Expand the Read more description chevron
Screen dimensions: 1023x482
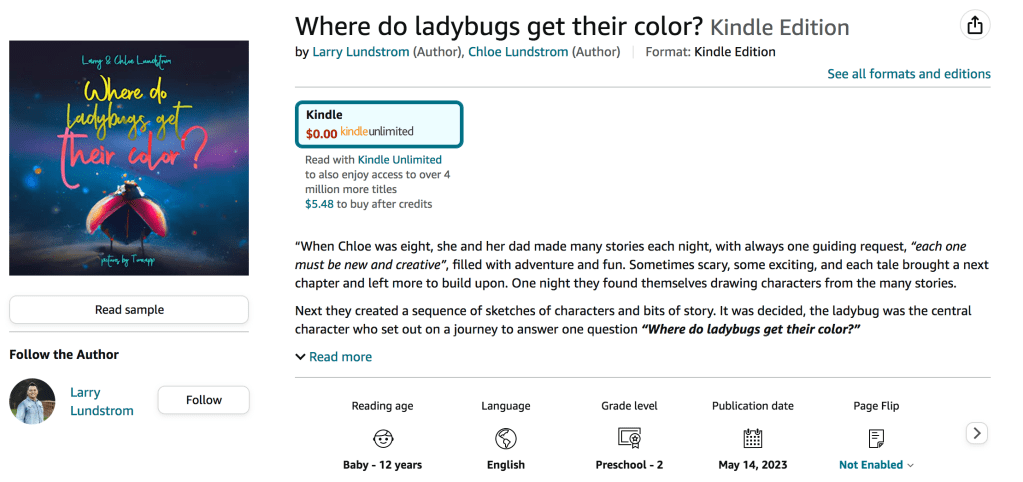(301, 357)
